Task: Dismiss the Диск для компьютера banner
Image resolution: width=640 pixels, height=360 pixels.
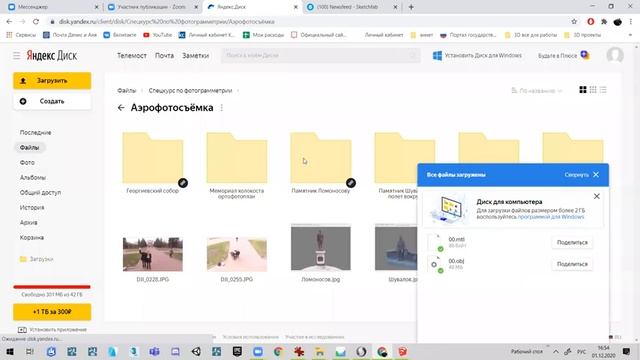Action: click(x=597, y=196)
